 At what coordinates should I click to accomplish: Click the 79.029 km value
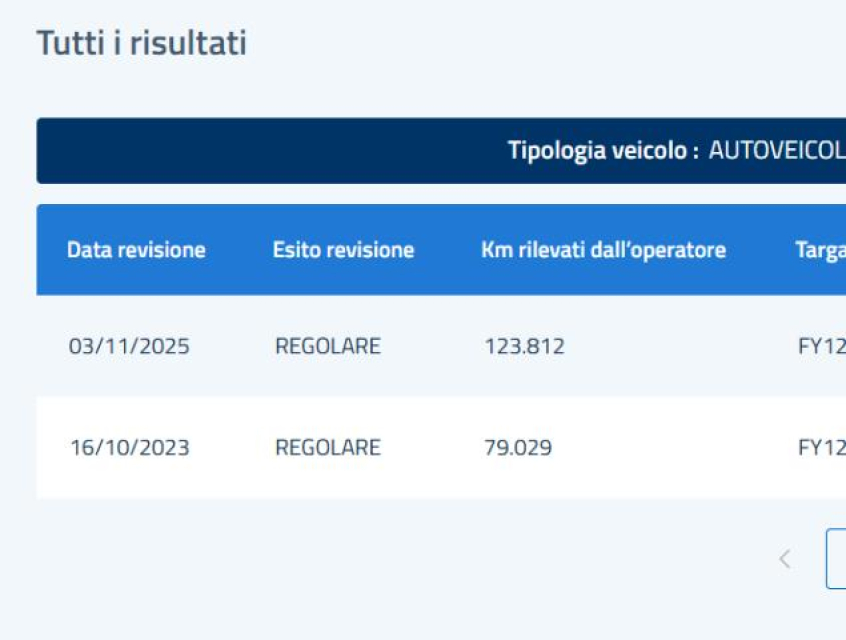point(517,447)
